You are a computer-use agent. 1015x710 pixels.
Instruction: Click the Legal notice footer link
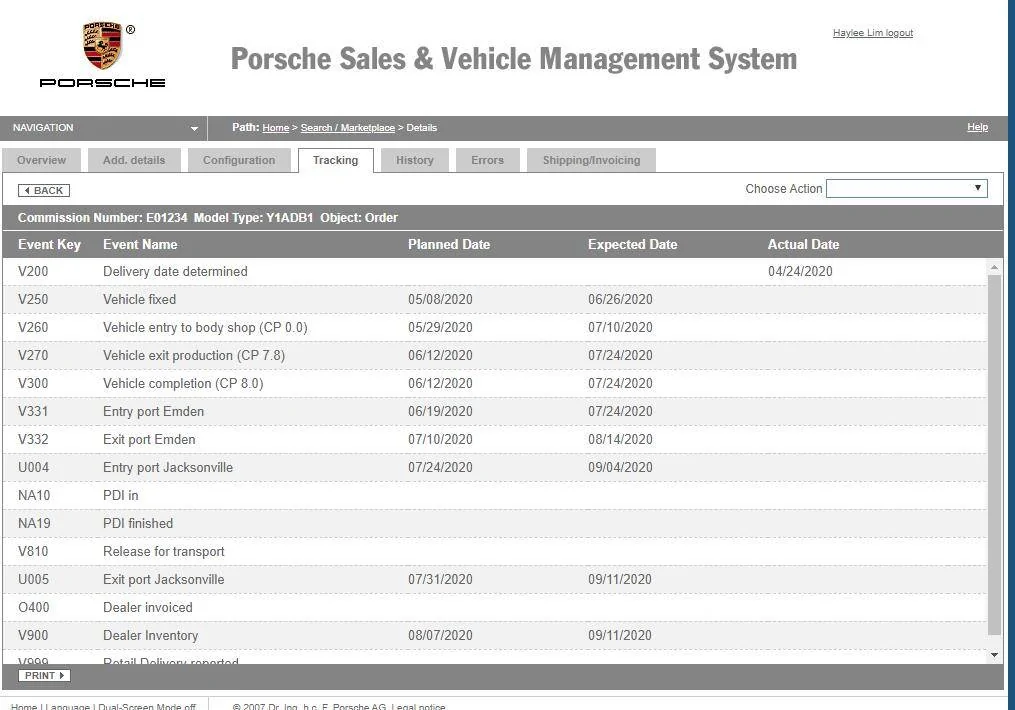point(418,706)
